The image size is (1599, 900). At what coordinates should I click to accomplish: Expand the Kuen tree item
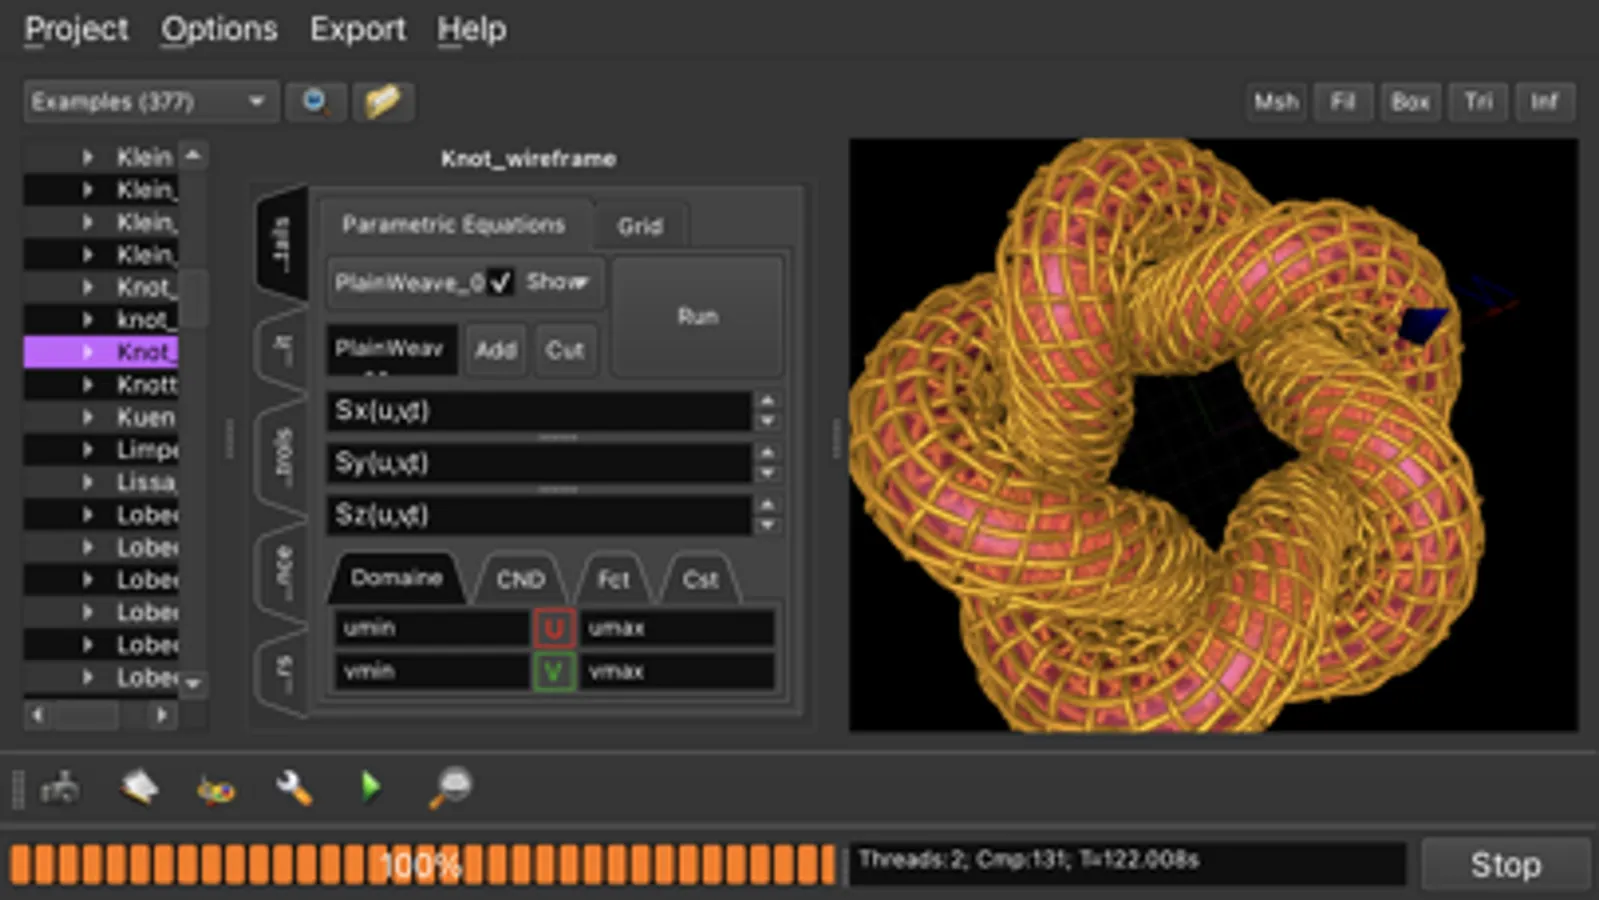88,417
